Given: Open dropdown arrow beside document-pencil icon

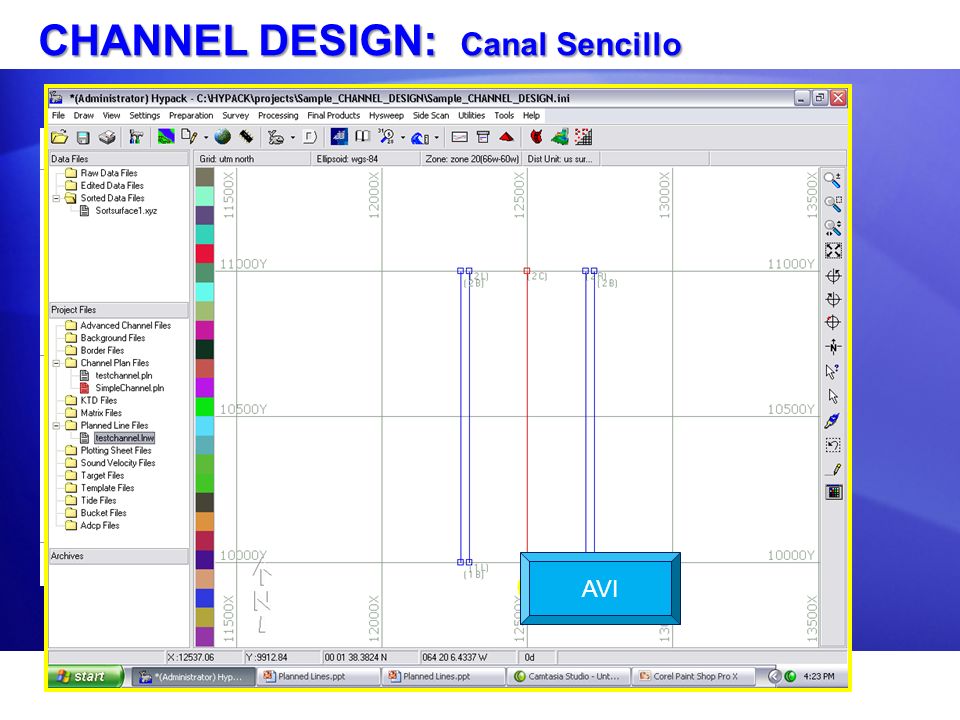Looking at the screenshot, I should (206, 138).
